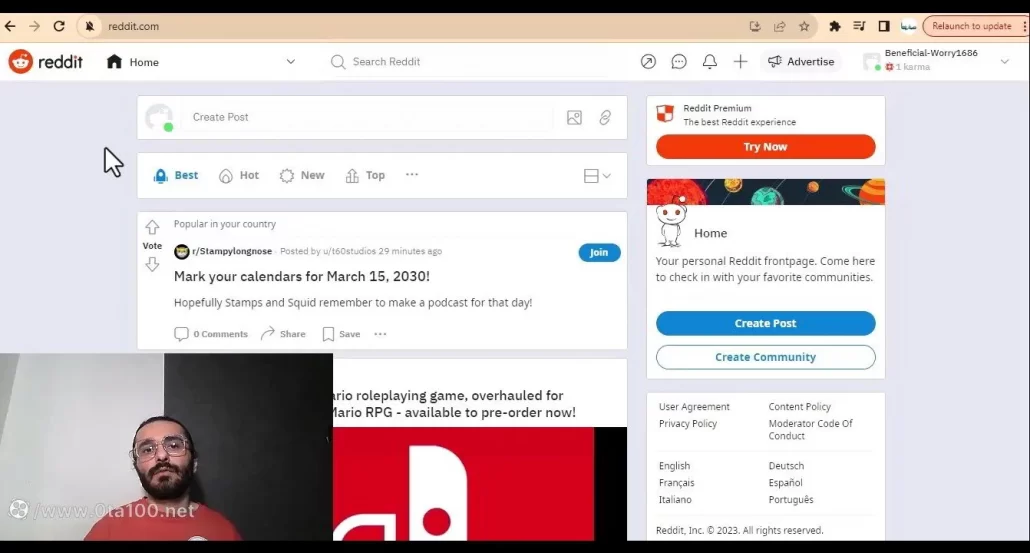Open the Privacy Policy link
The height and width of the screenshot is (553, 1030).
click(688, 424)
